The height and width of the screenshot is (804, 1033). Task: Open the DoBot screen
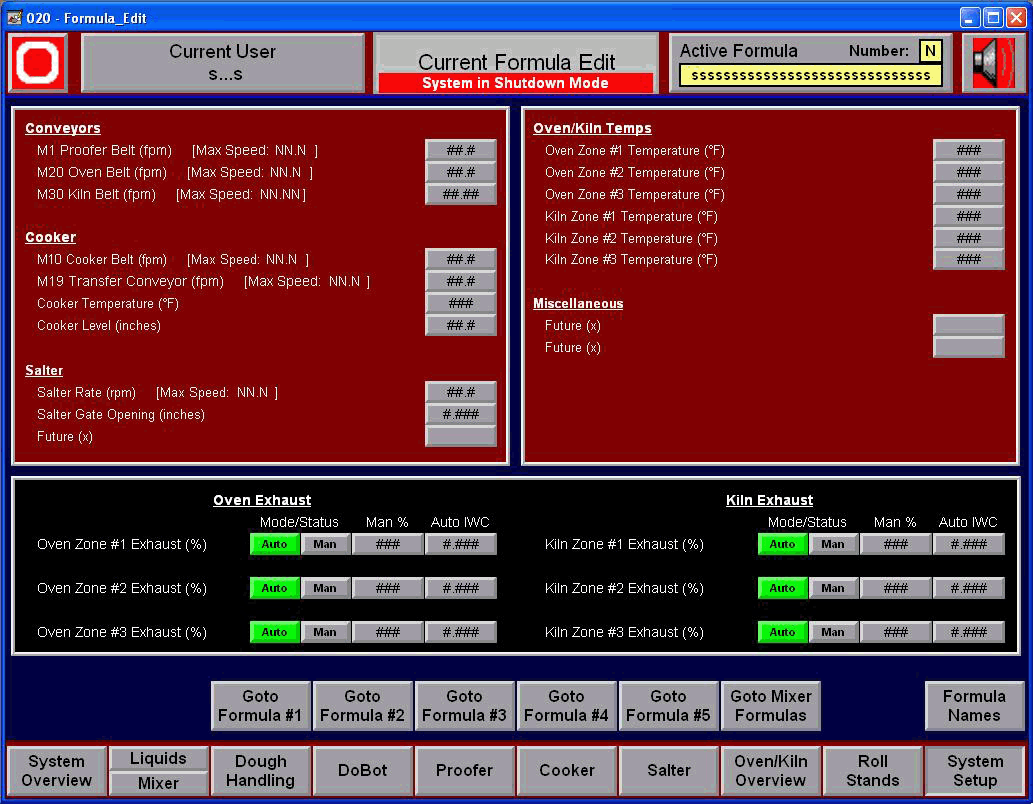362,770
